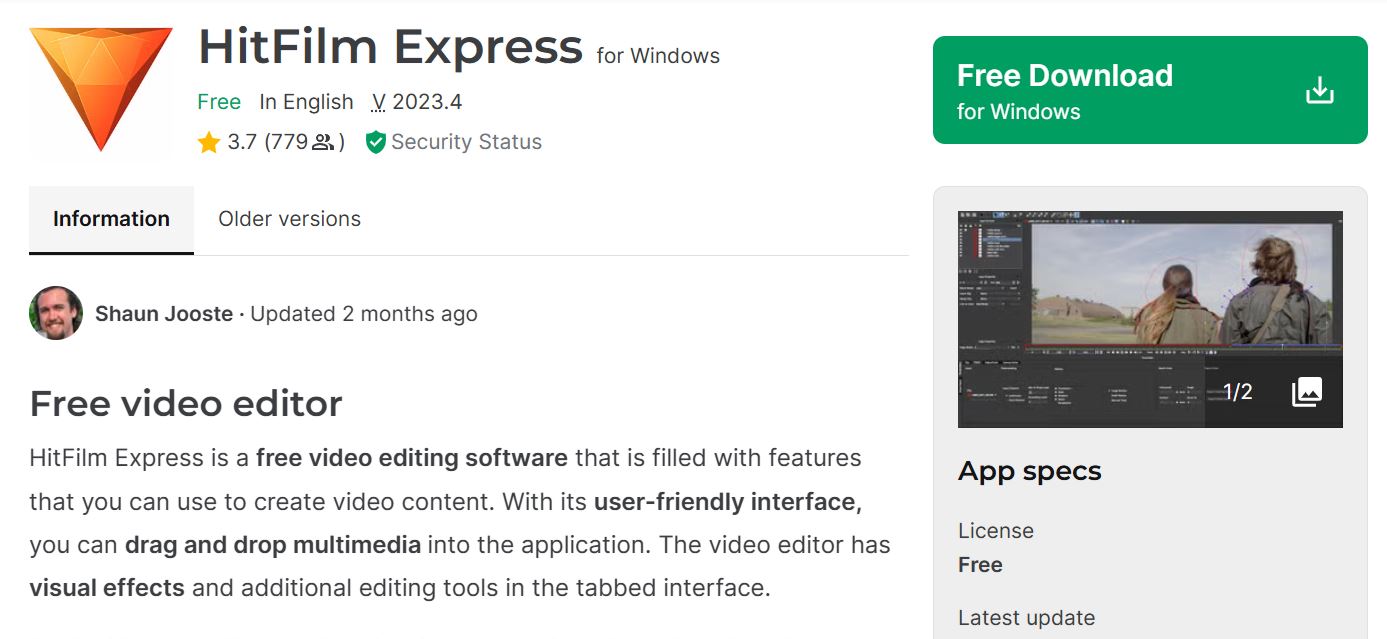Click the bold 'free video editing software' text
Screen dimensions: 1387x639
point(412,459)
